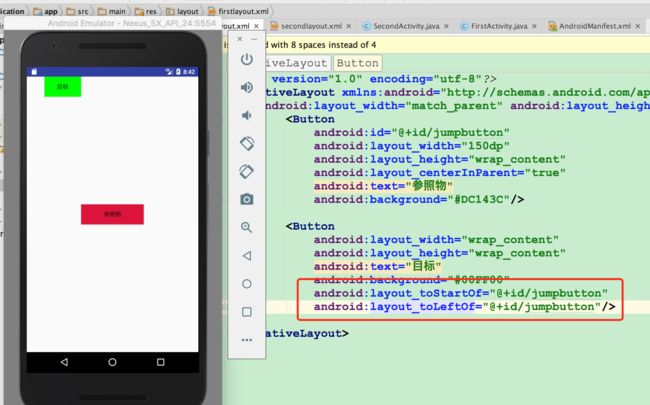
Task: Switch to secondlayout.xml tab
Action: point(311,26)
